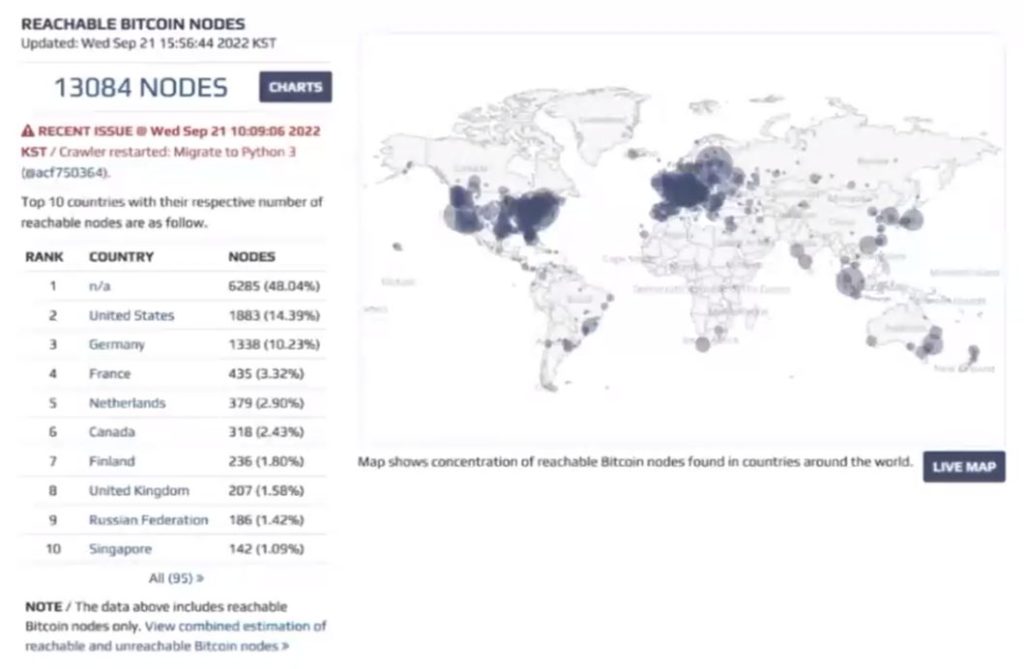This screenshot has height=669, width=1024.
Task: Open the France country link
Action: tap(110, 374)
